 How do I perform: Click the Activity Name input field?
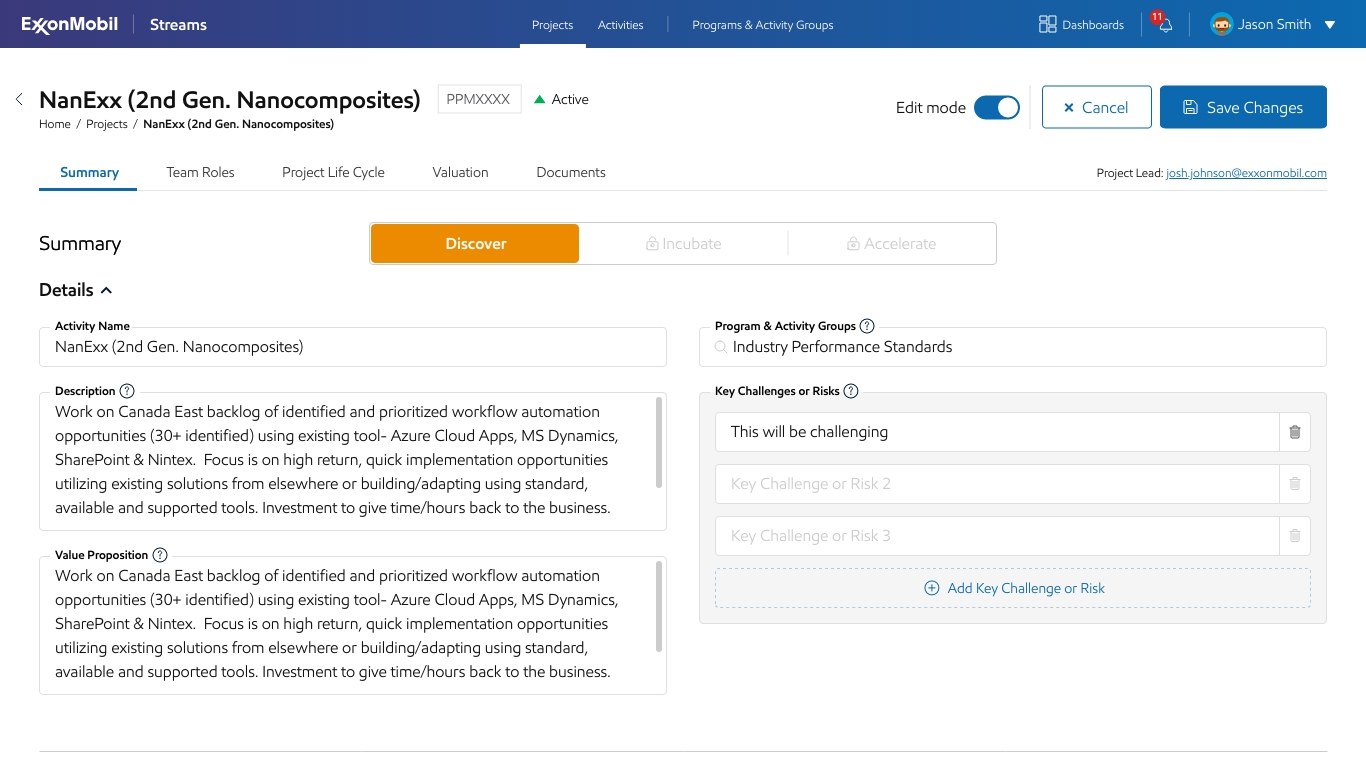353,347
